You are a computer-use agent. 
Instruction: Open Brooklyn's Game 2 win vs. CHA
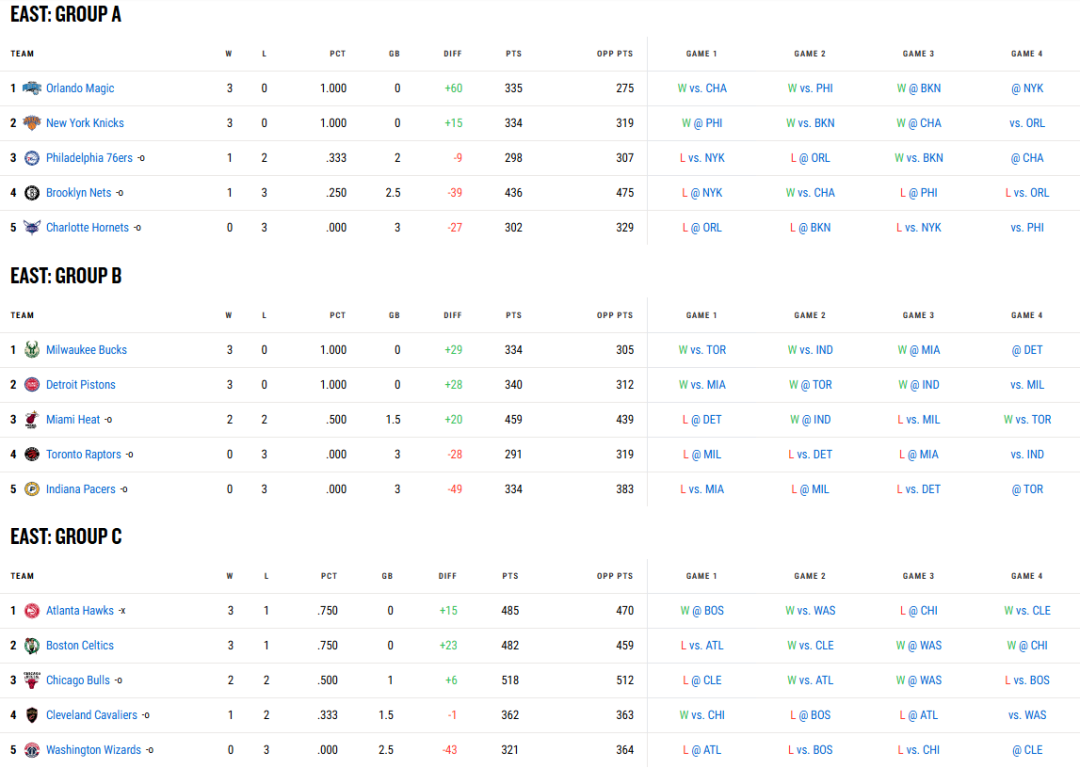click(x=810, y=193)
